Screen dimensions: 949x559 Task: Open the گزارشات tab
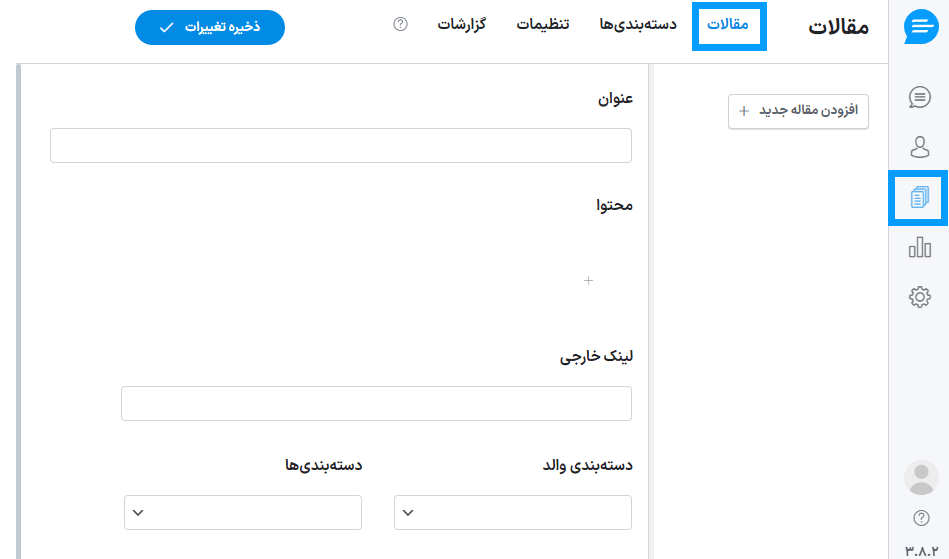(462, 25)
